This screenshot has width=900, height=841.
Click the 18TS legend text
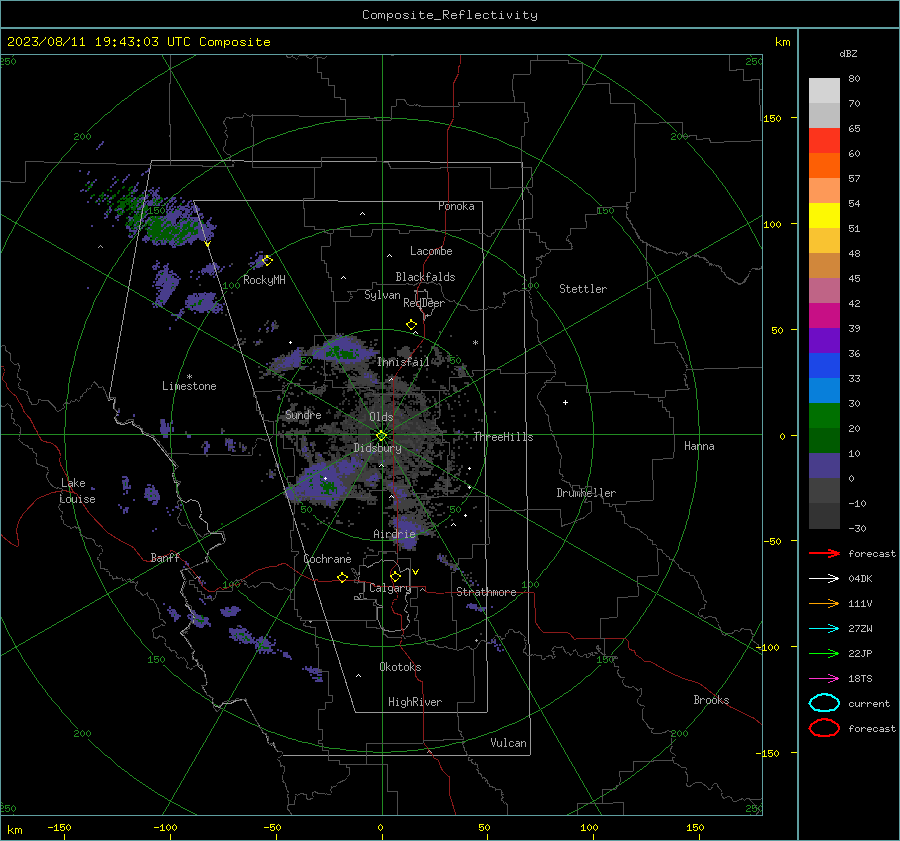coord(860,679)
